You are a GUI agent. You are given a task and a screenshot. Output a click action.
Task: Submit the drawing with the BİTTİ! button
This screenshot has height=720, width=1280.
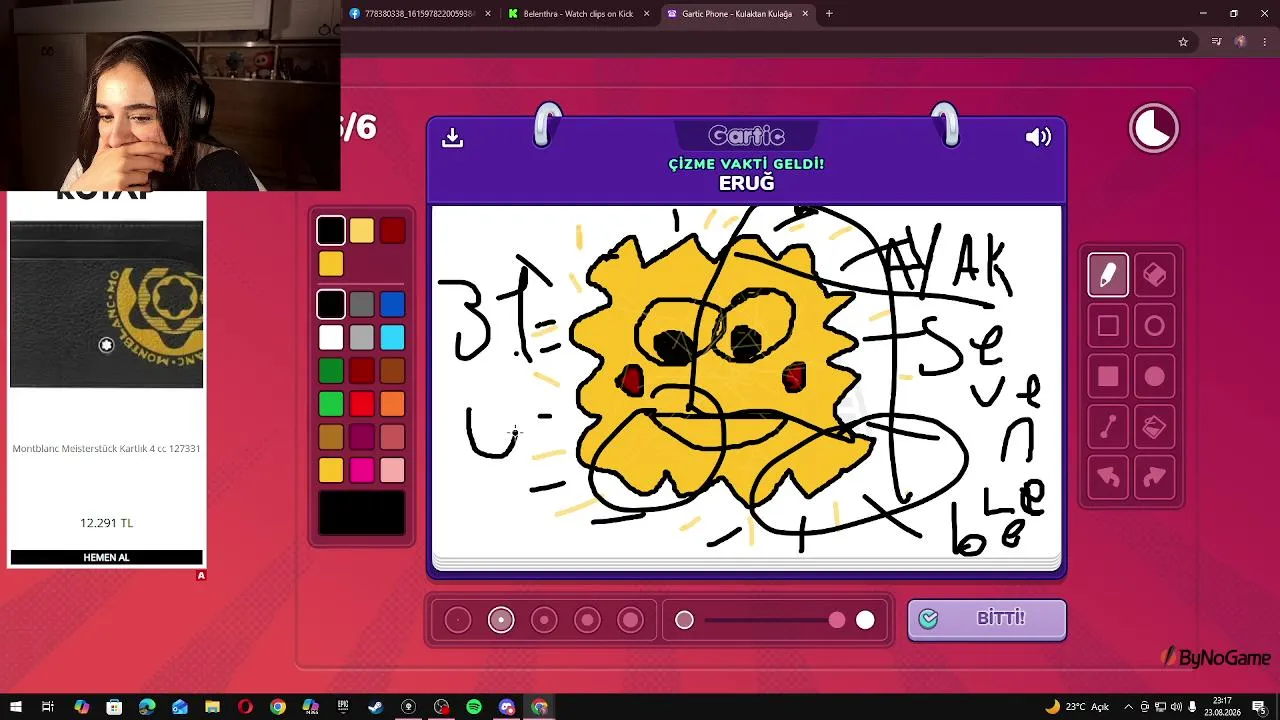(987, 620)
